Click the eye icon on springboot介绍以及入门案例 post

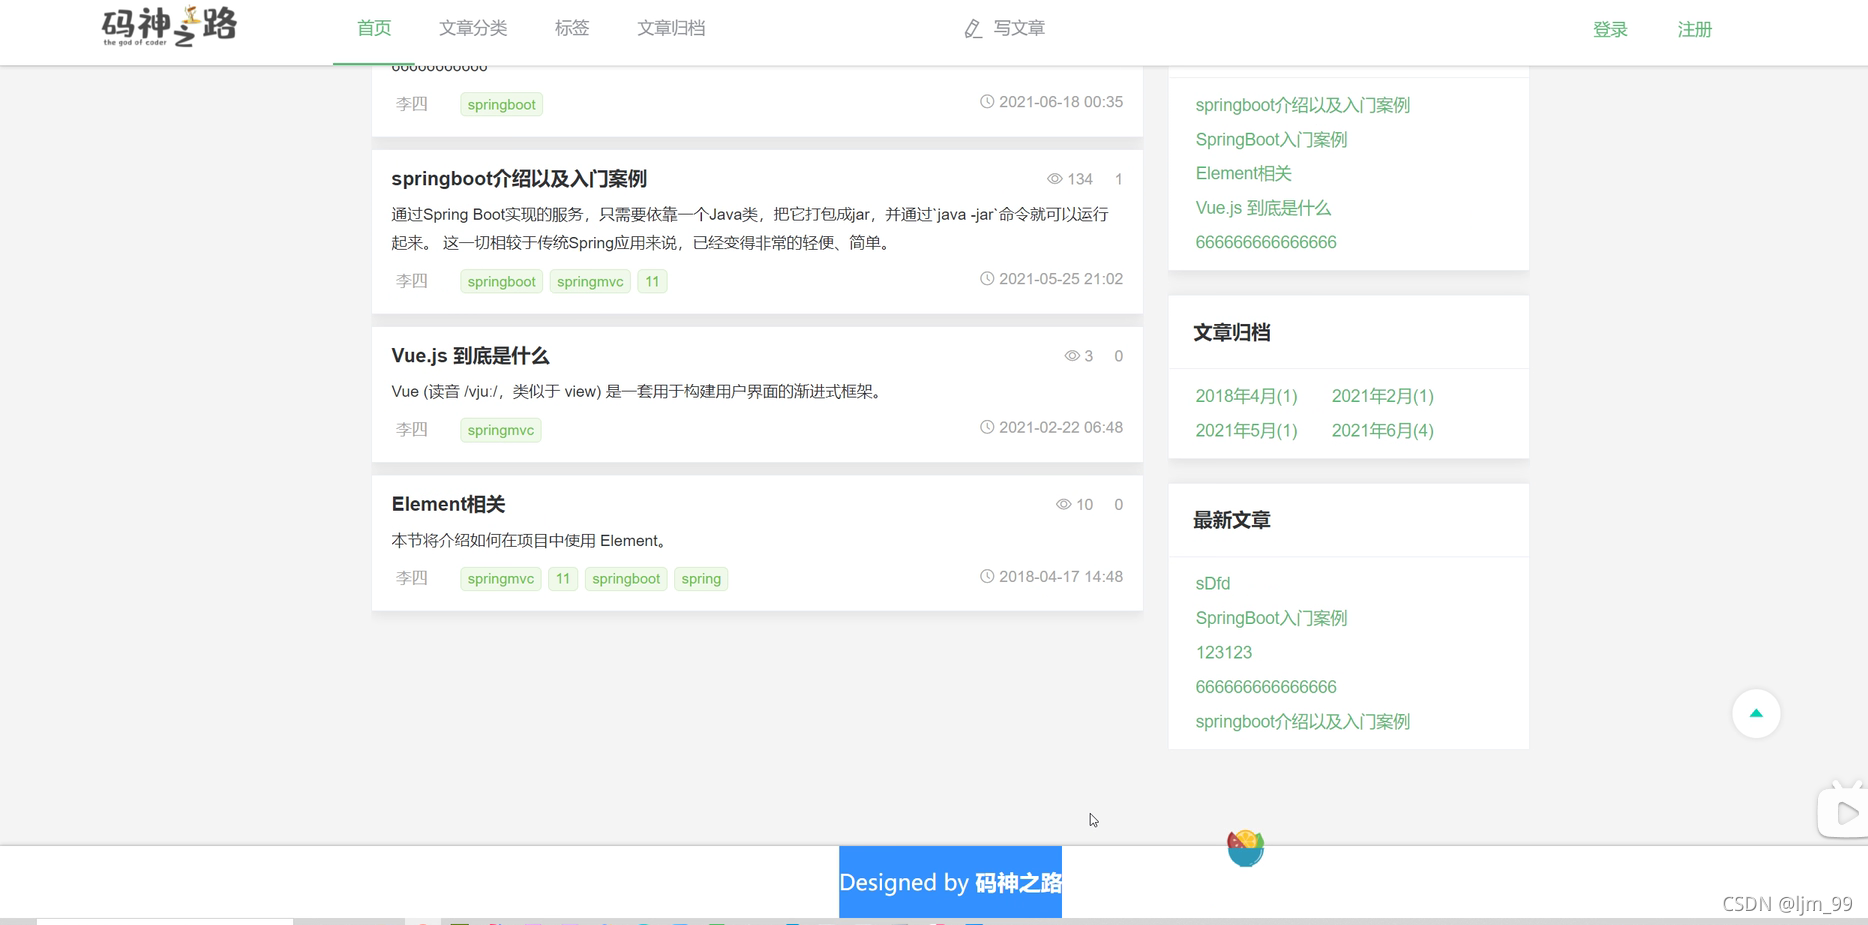pos(1055,179)
